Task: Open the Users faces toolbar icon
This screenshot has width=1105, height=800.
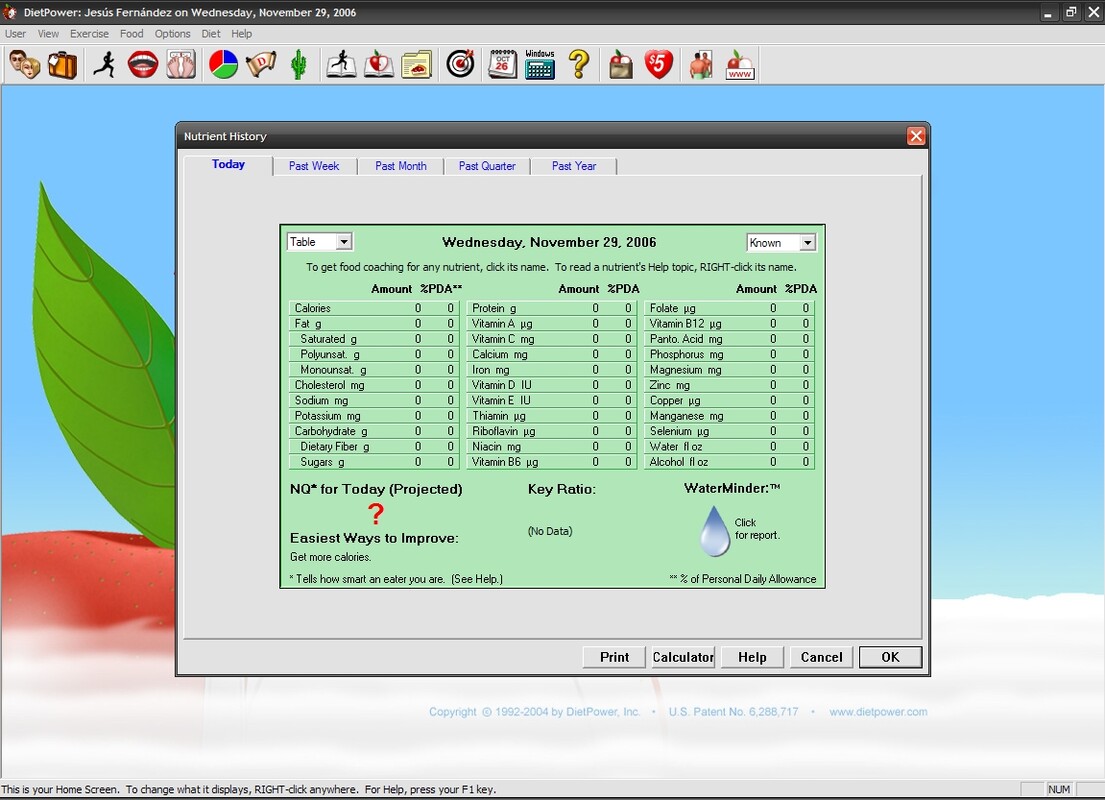Action: pyautogui.click(x=25, y=64)
